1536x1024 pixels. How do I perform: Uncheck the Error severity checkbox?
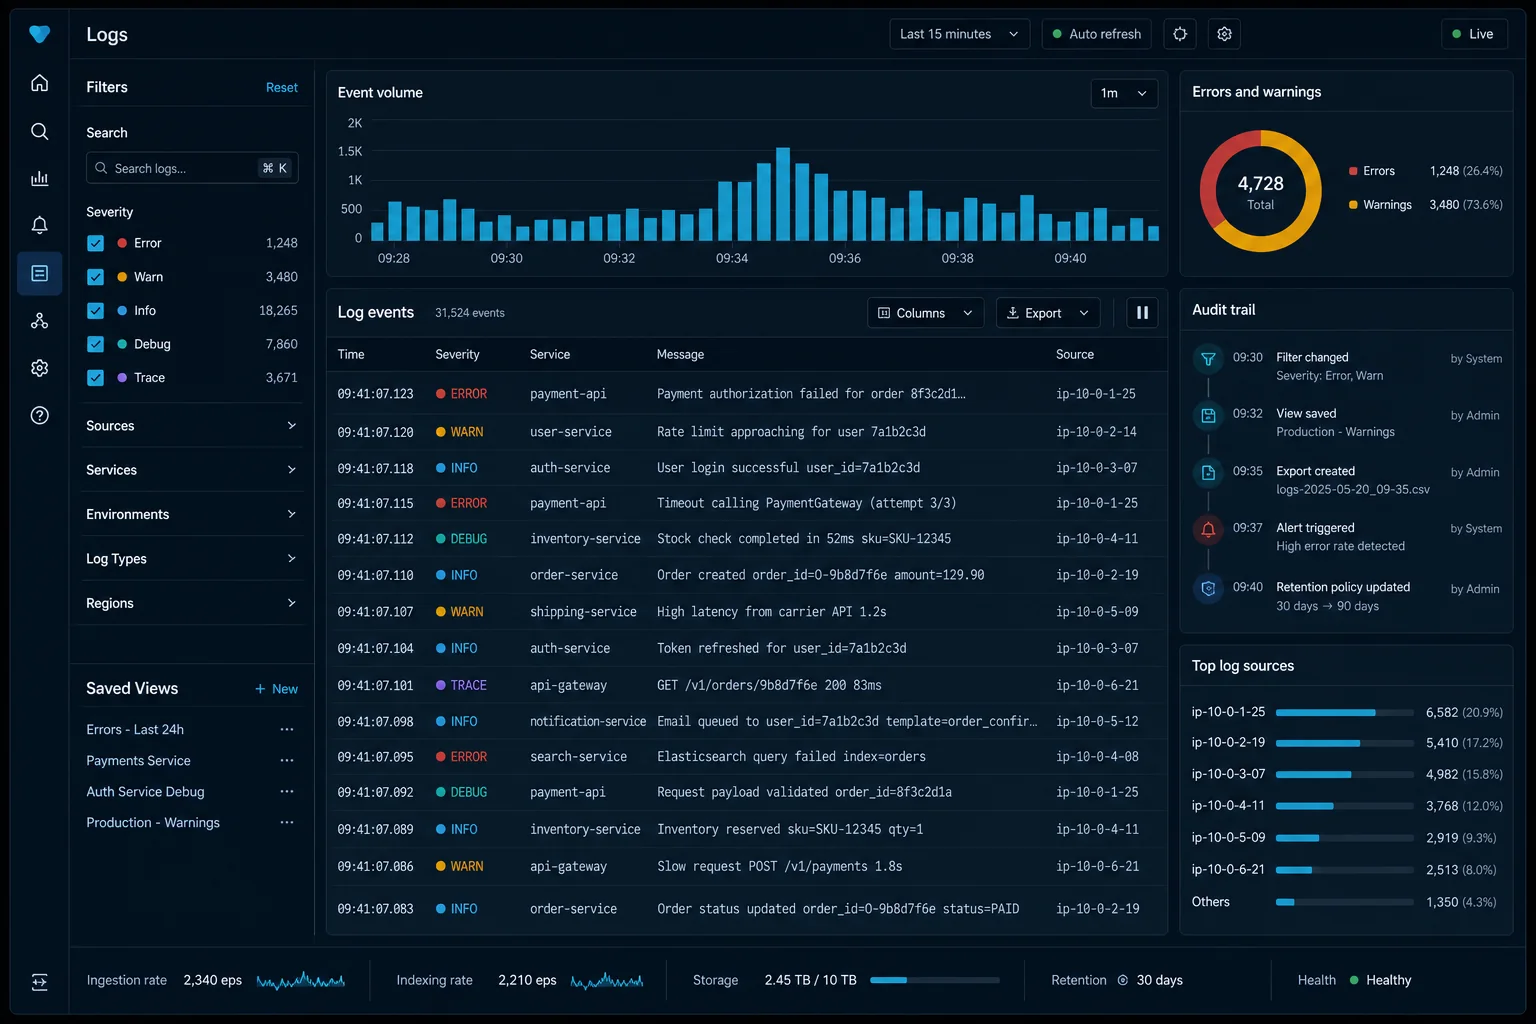tap(95, 243)
